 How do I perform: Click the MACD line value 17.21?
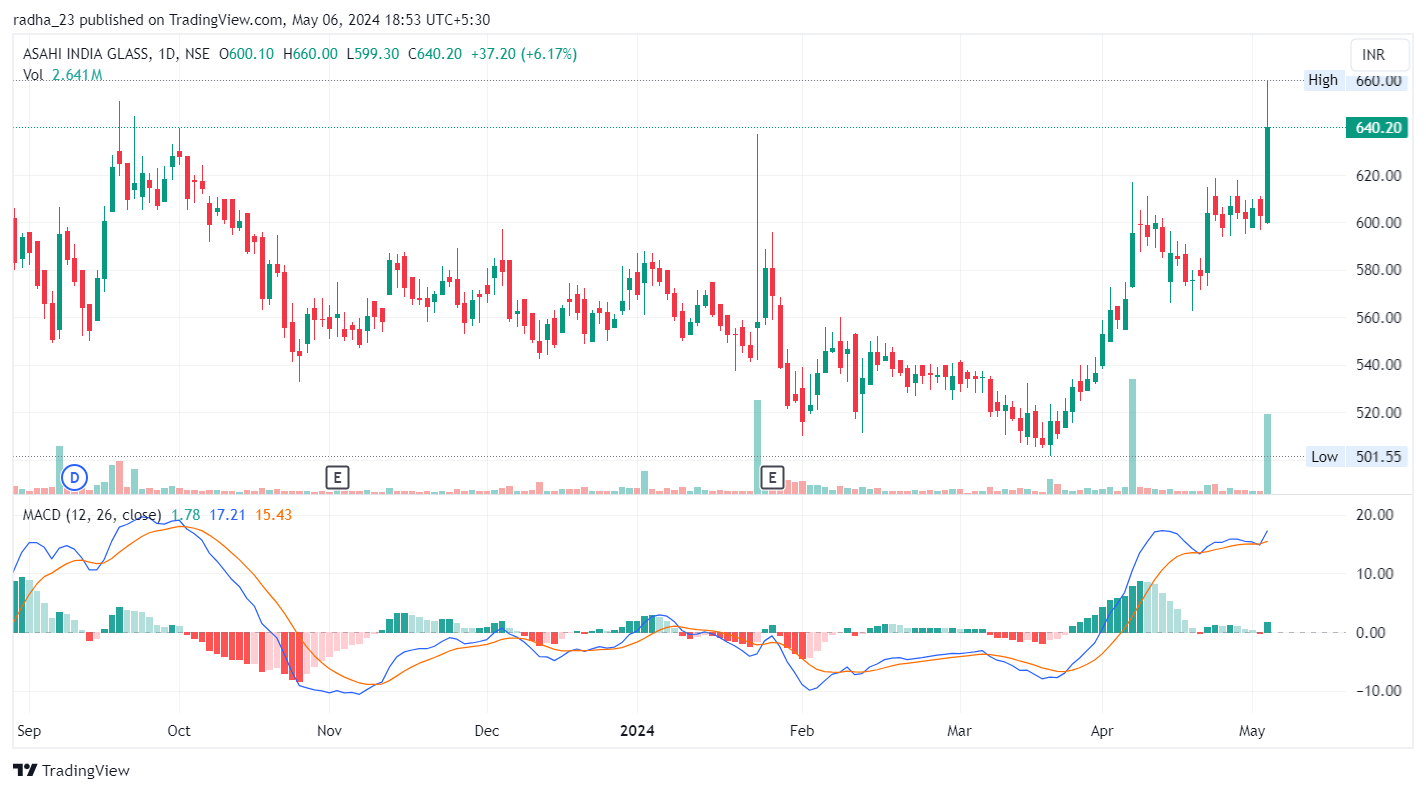[x=227, y=514]
